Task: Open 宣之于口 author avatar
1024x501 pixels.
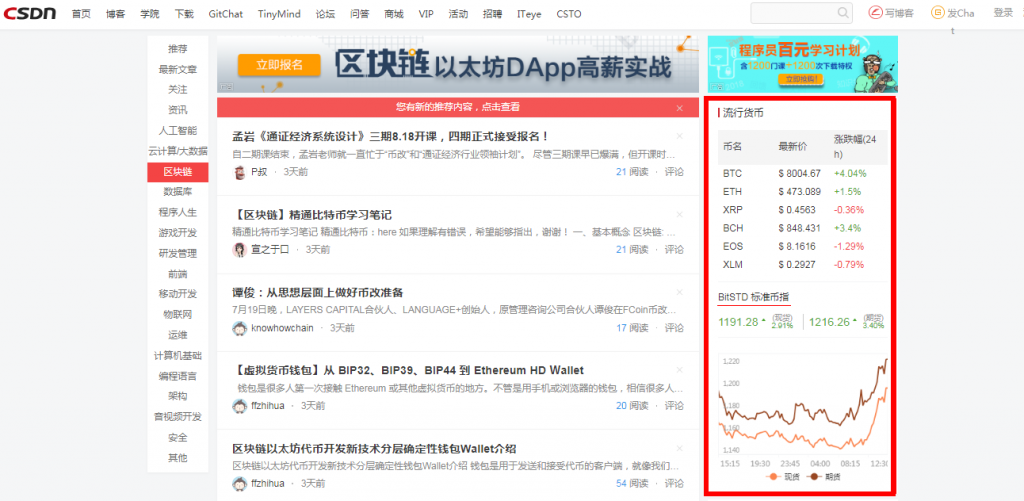Action: click(x=240, y=250)
